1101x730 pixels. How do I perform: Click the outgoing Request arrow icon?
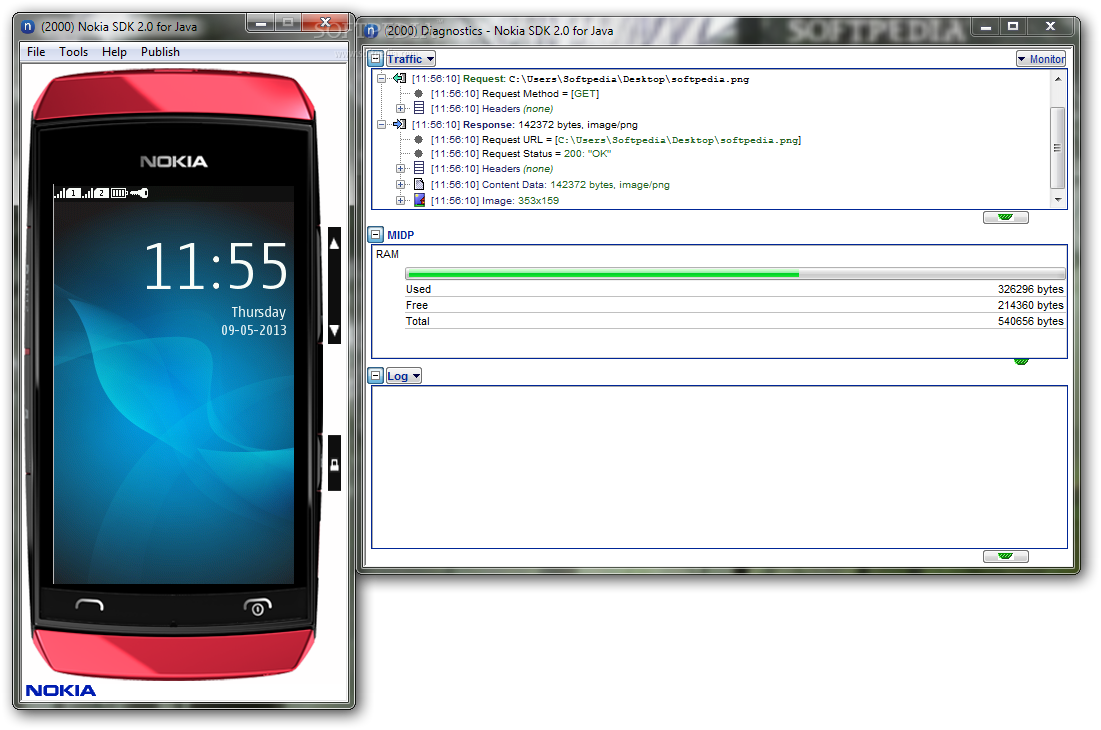coord(400,79)
